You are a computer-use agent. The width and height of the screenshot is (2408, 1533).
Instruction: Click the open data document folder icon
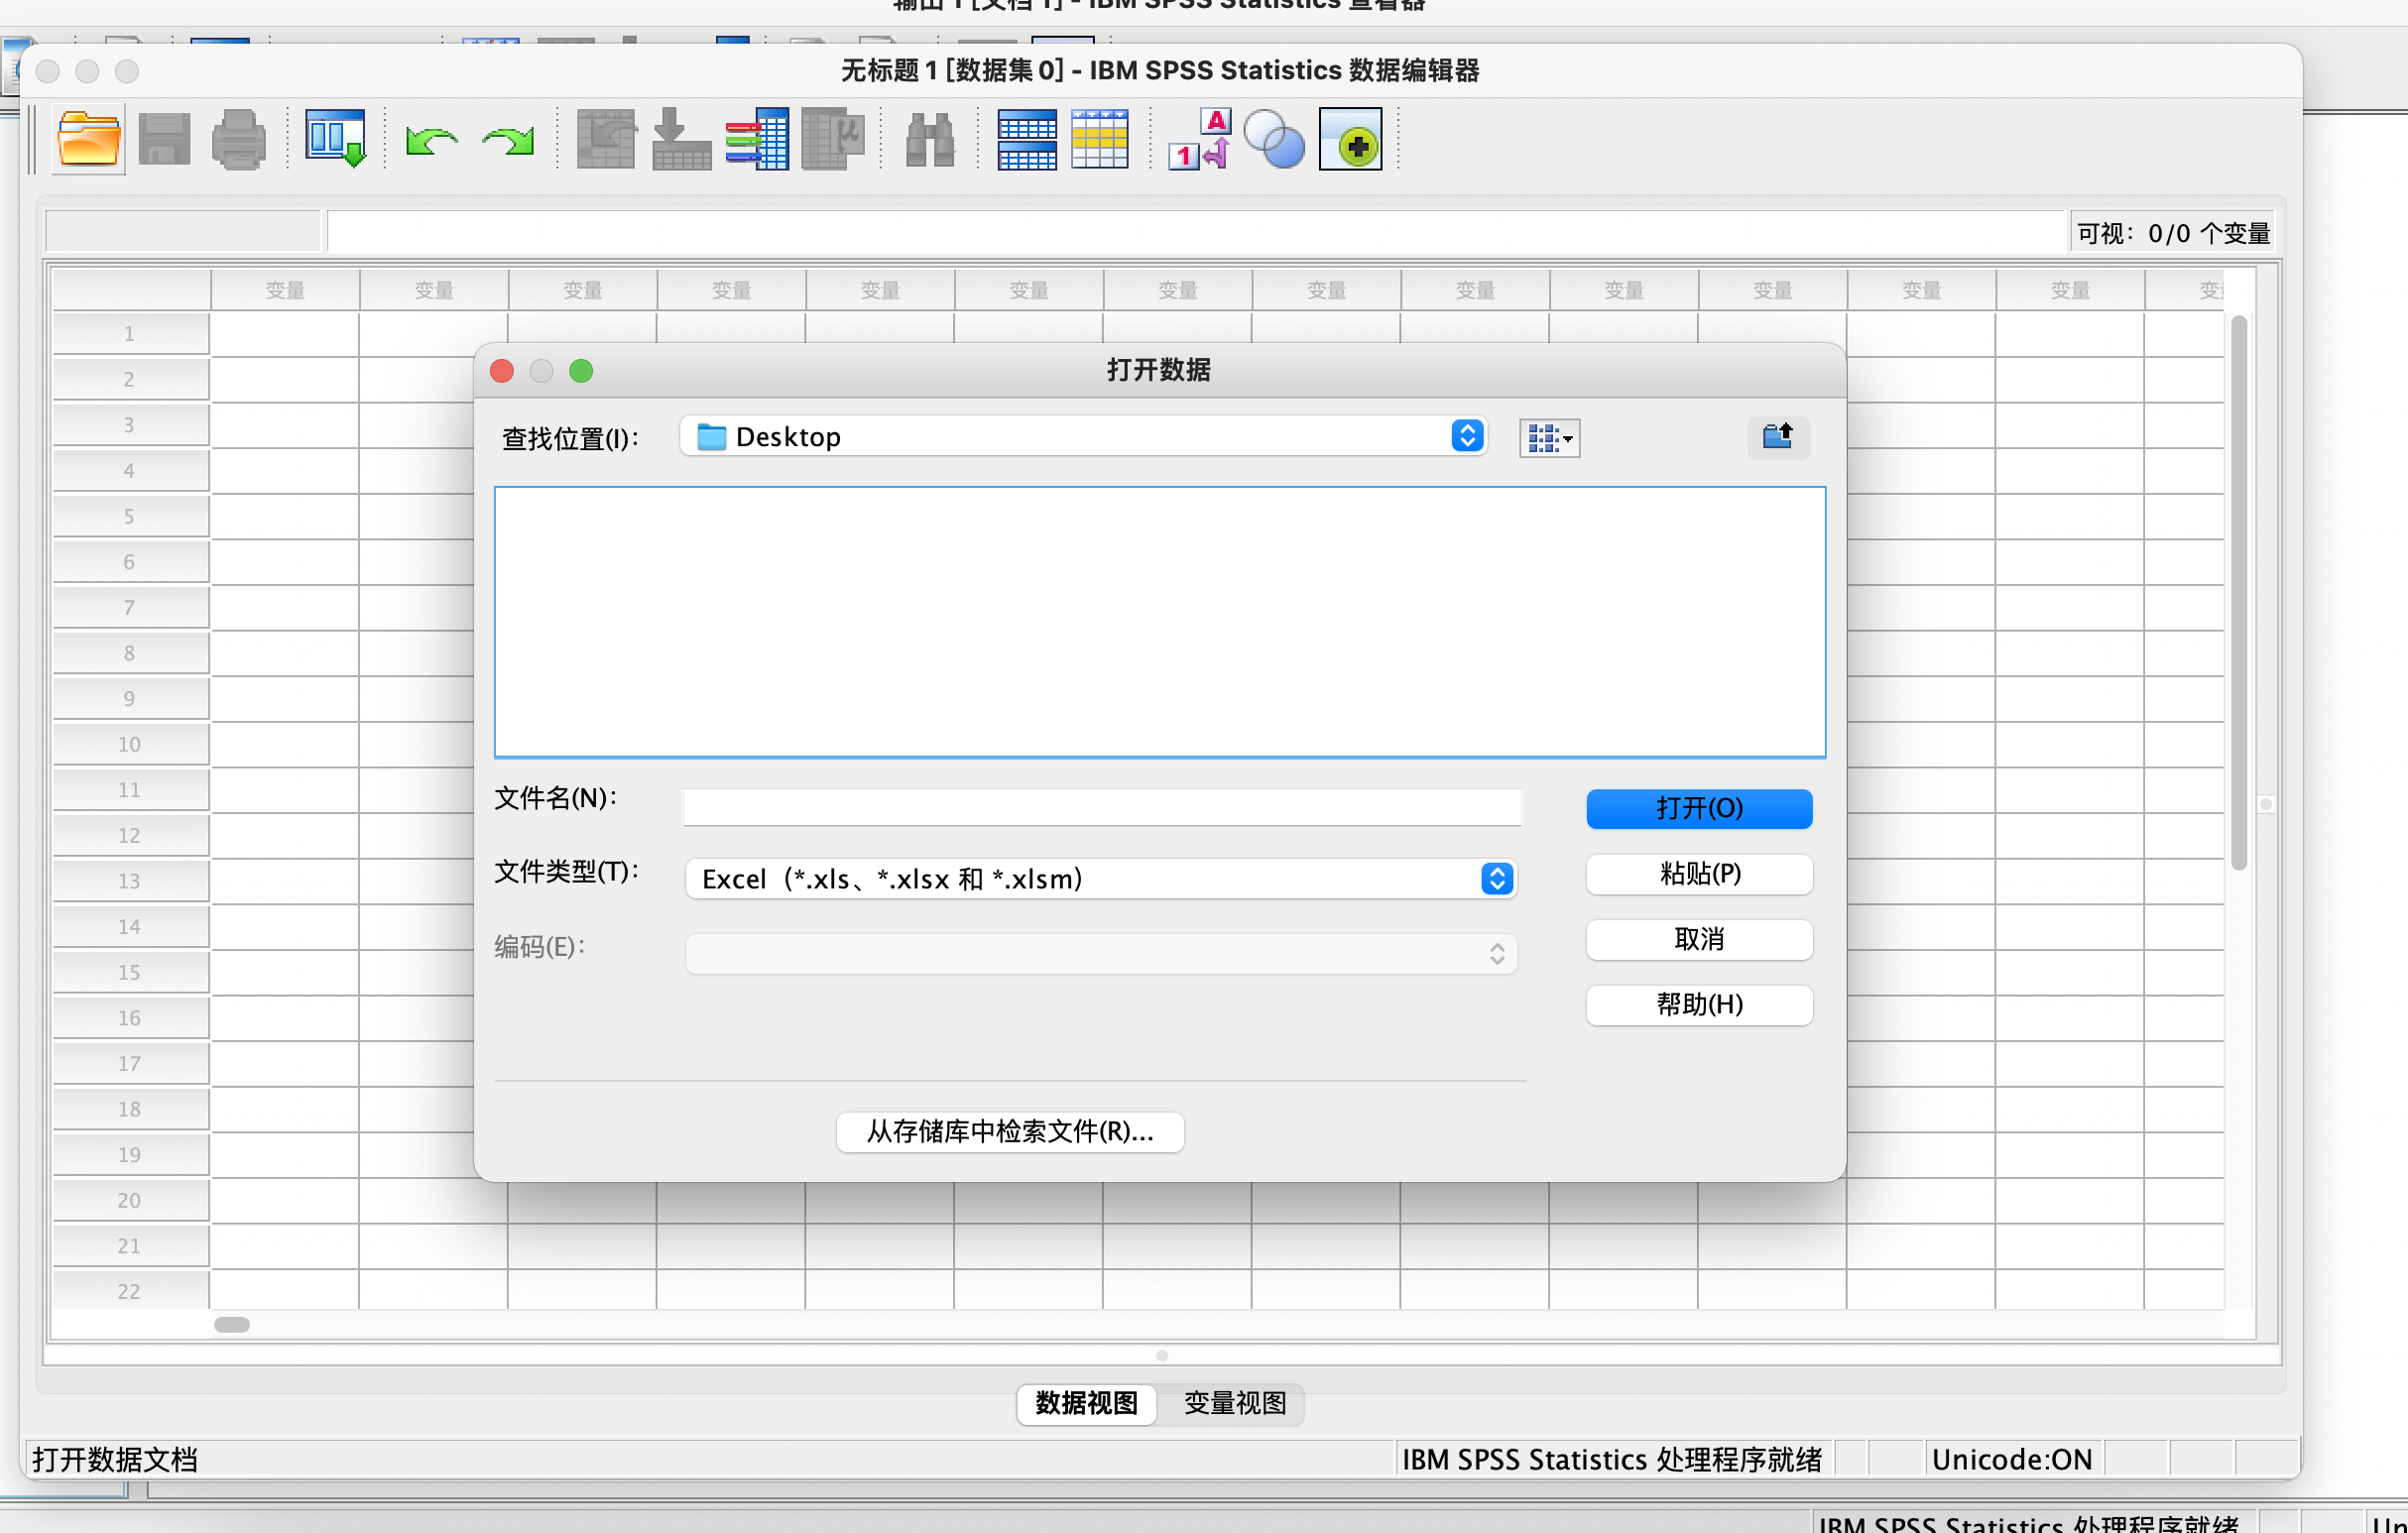click(88, 140)
